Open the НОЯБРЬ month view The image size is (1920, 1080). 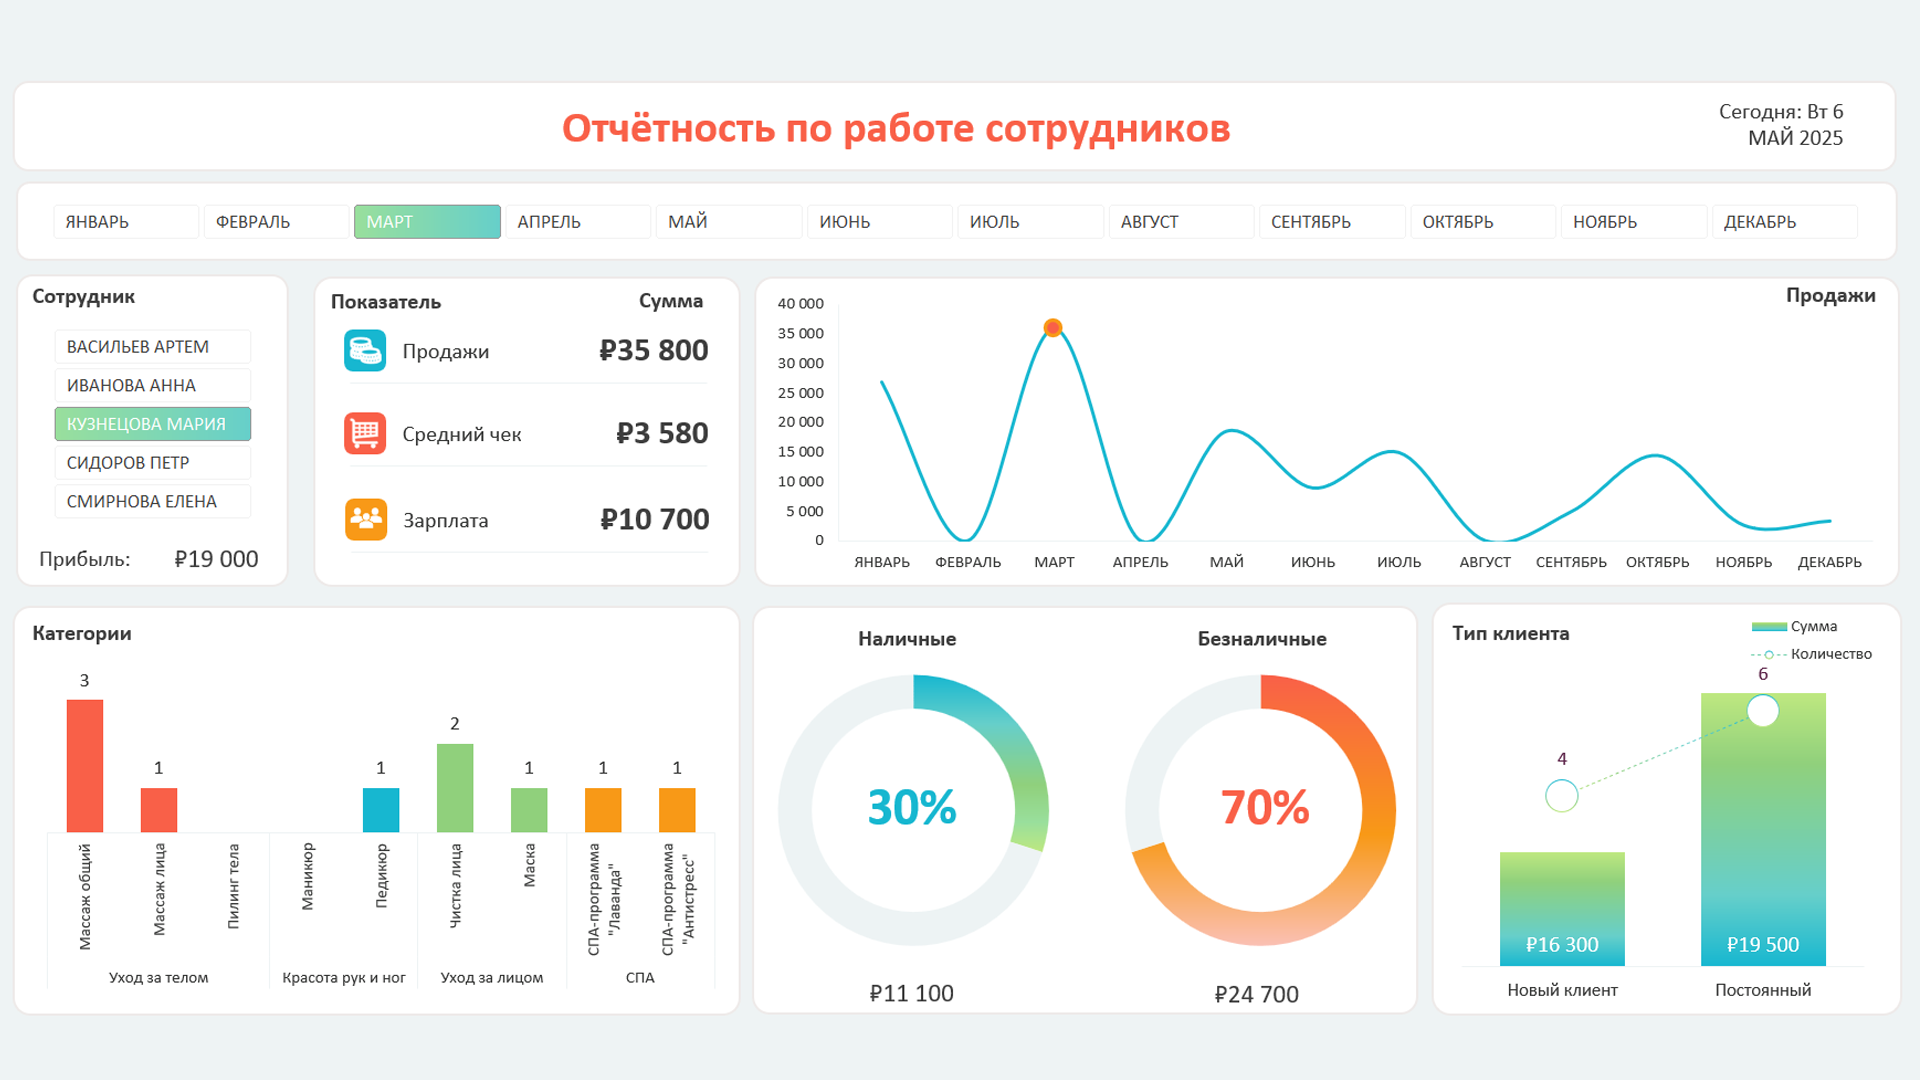pyautogui.click(x=1634, y=222)
